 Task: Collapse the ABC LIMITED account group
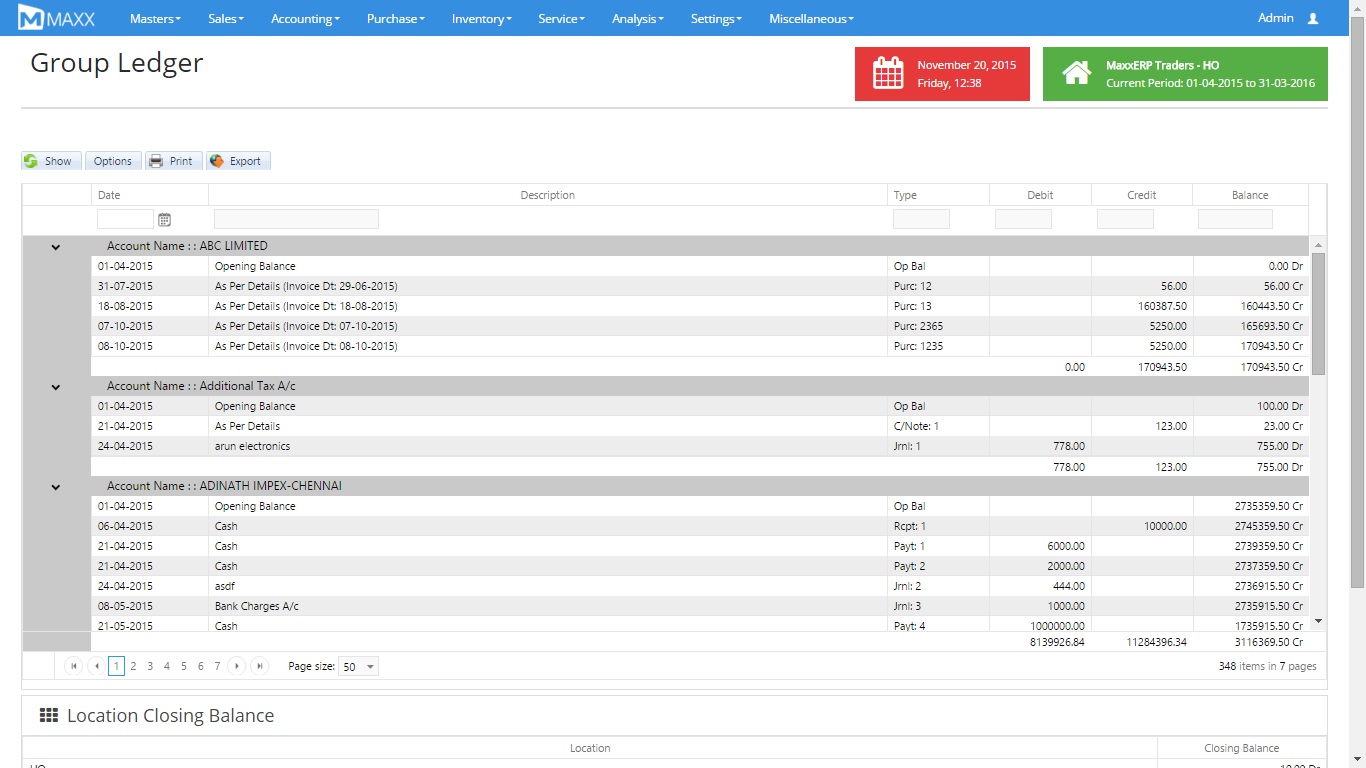56,247
